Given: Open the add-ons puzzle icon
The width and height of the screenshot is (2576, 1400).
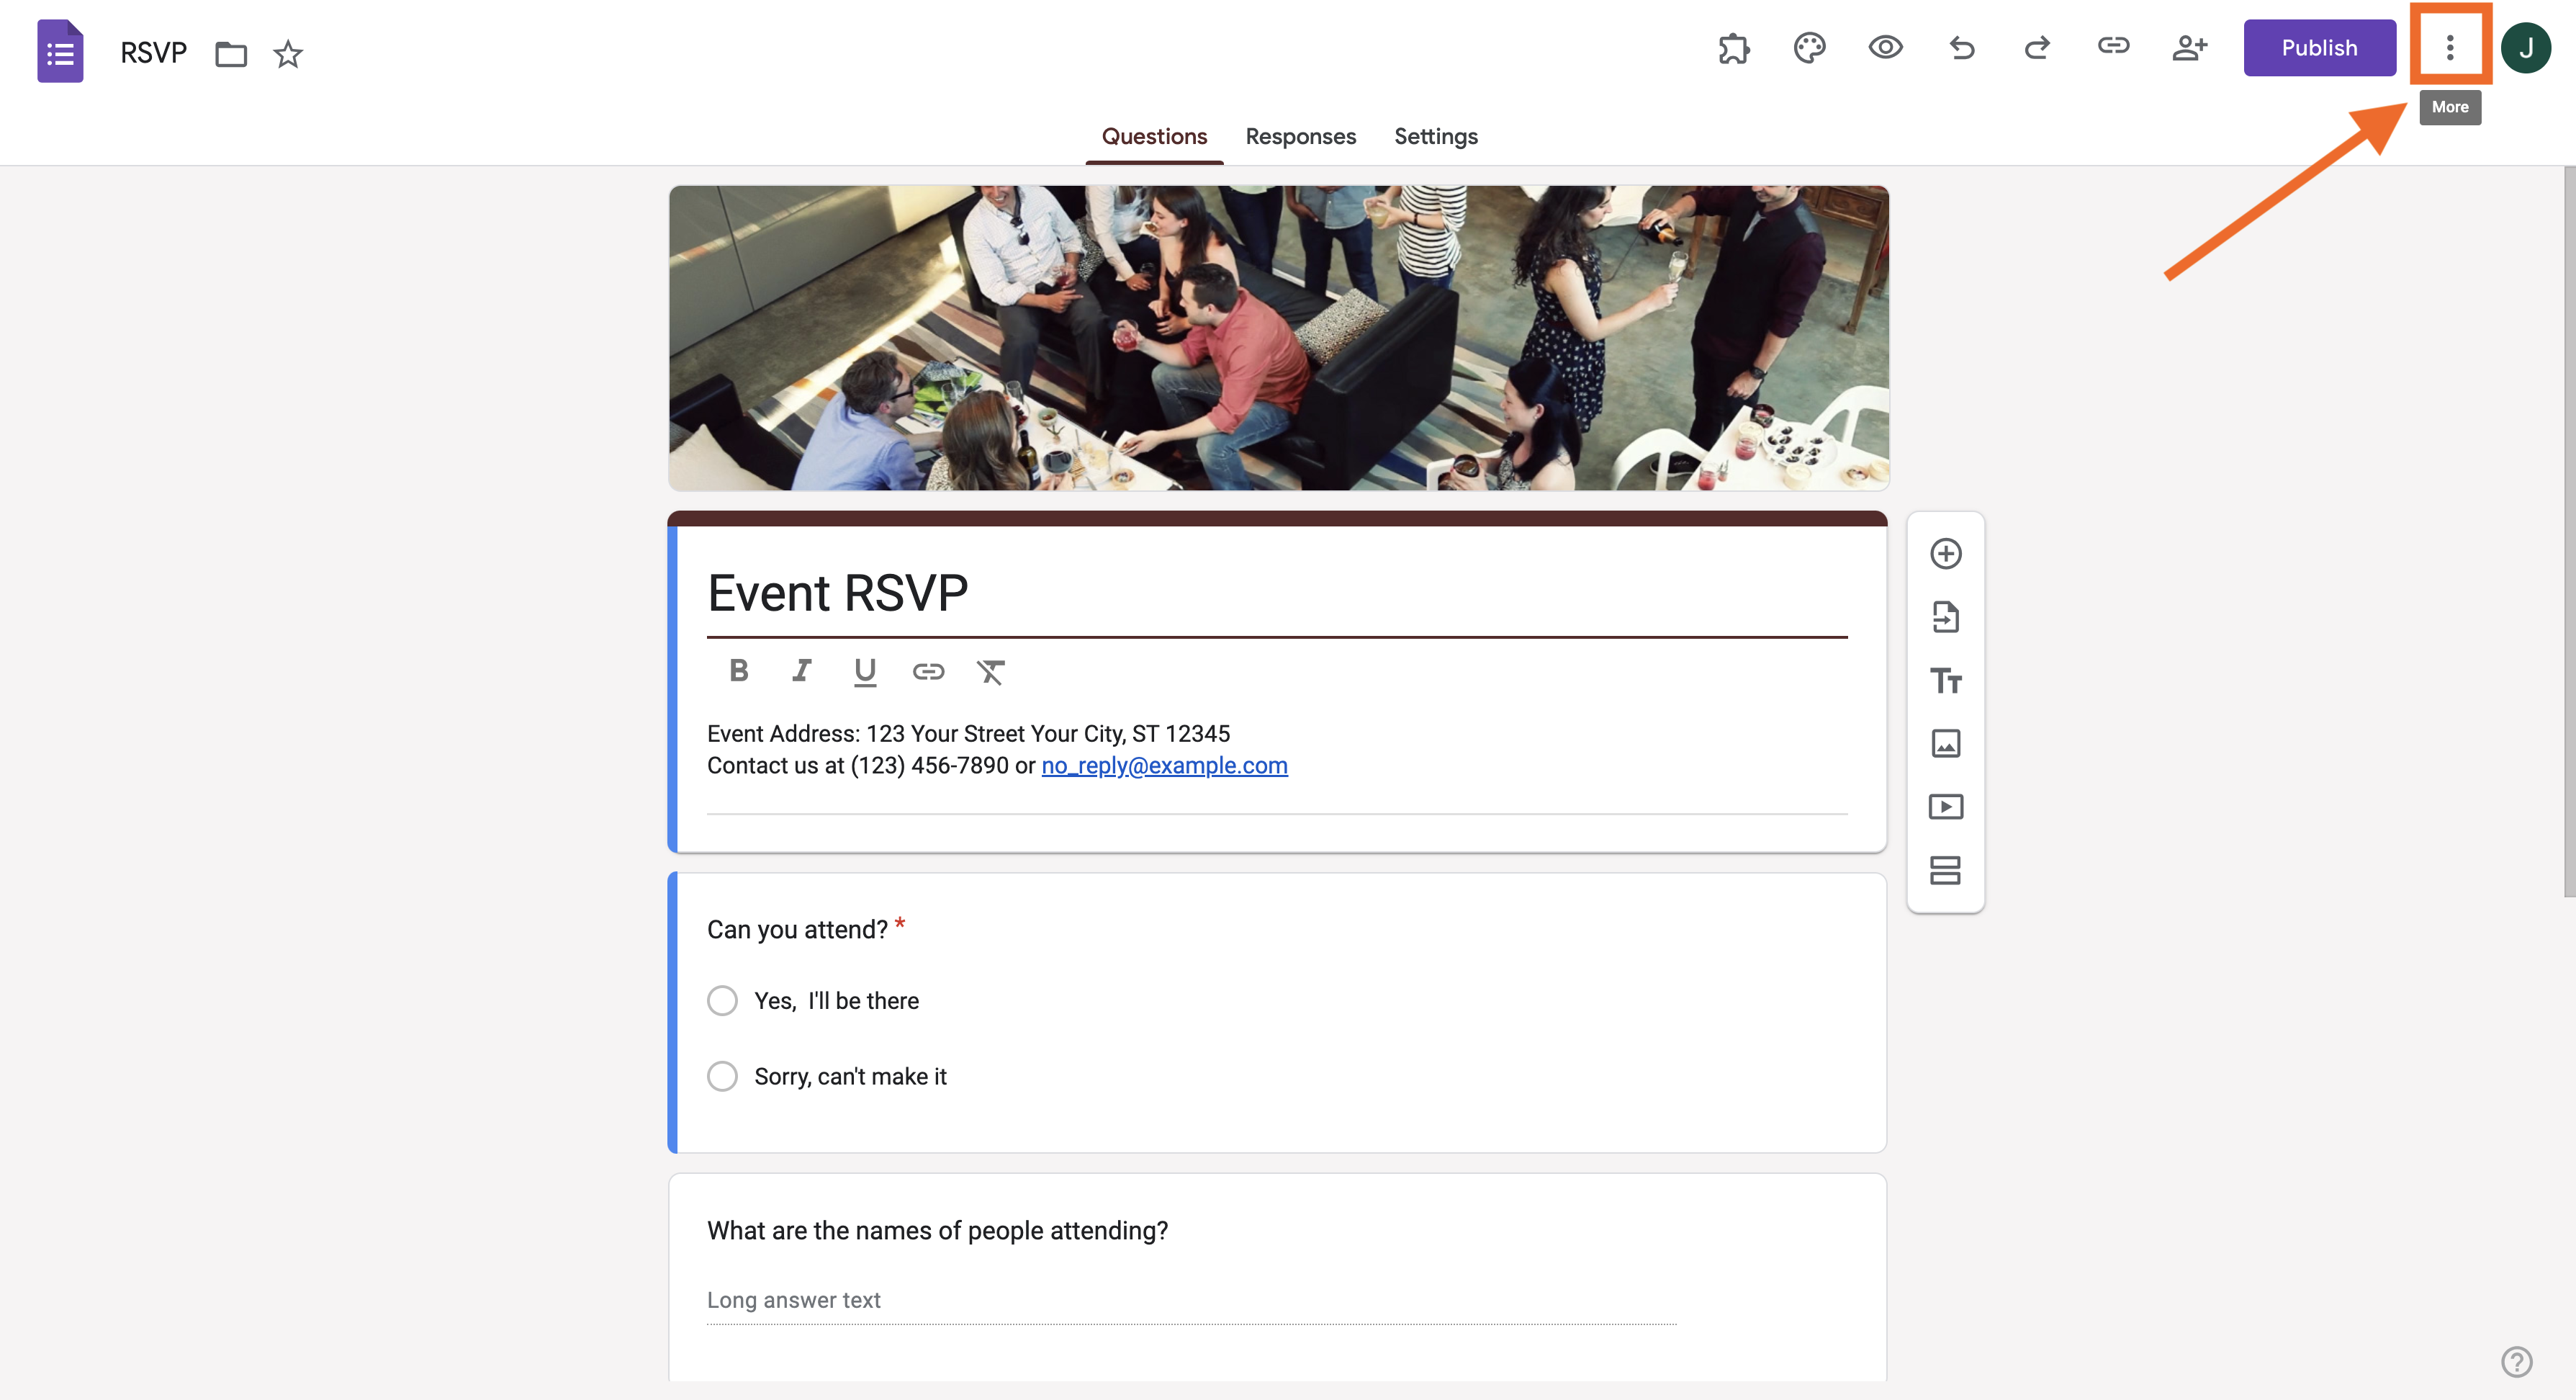Looking at the screenshot, I should pyautogui.click(x=1733, y=48).
